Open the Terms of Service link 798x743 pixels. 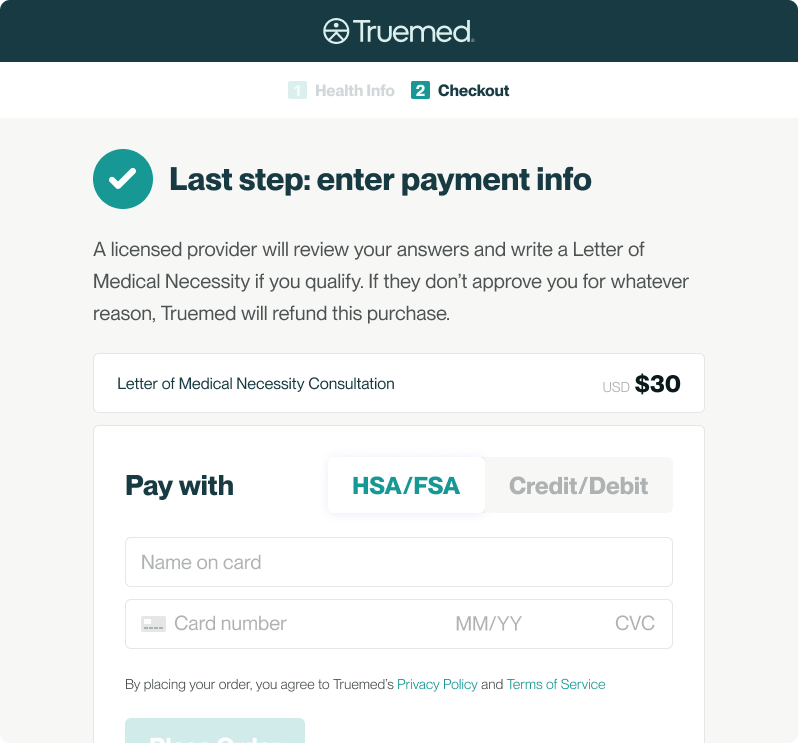tap(556, 684)
